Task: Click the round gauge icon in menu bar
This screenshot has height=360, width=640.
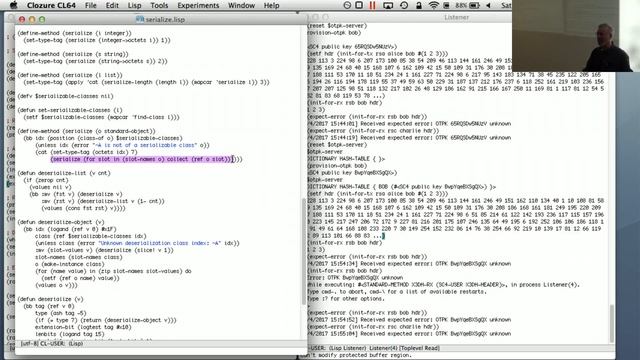Action: [347, 5]
